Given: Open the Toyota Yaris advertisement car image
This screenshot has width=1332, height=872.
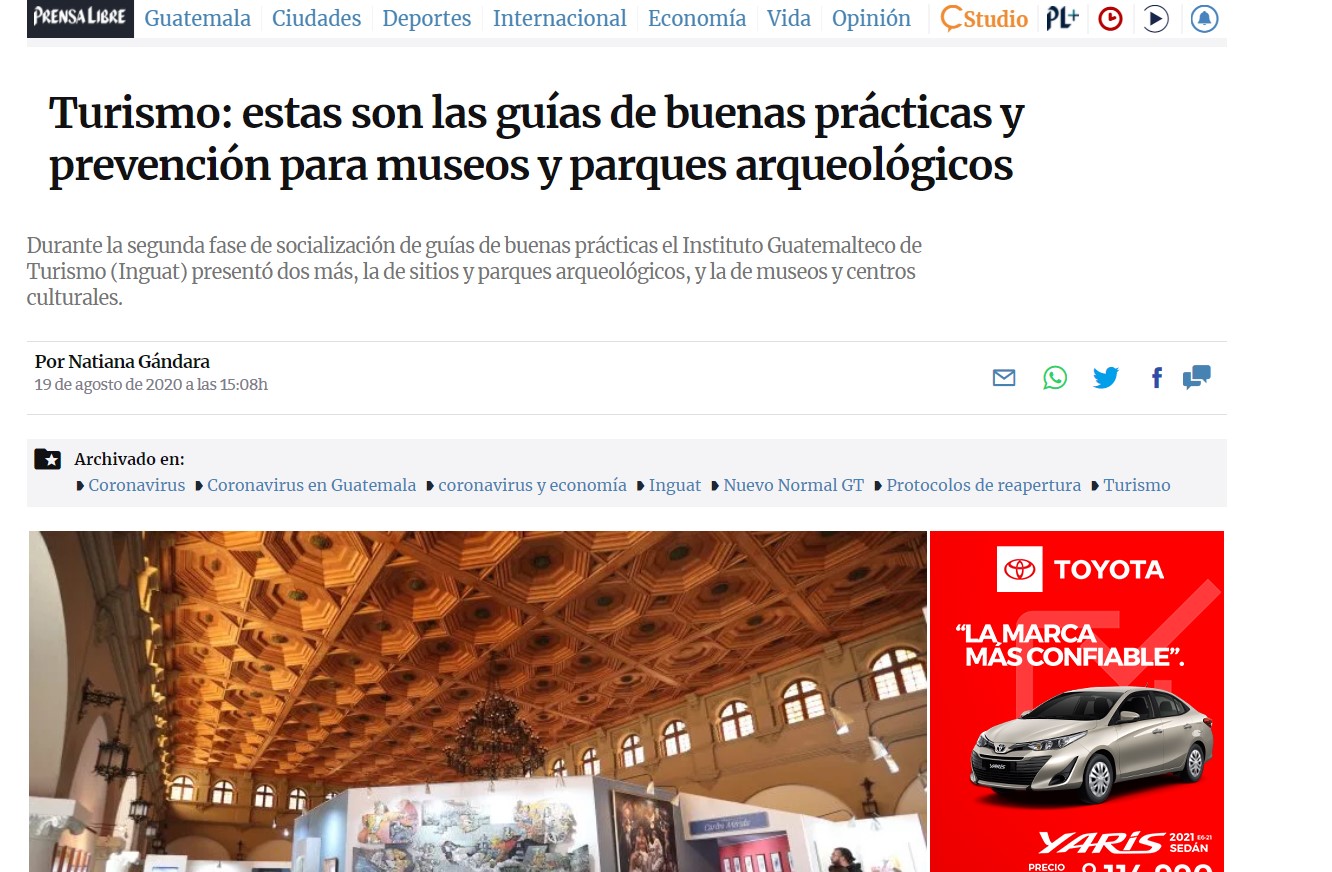Looking at the screenshot, I should 1091,745.
